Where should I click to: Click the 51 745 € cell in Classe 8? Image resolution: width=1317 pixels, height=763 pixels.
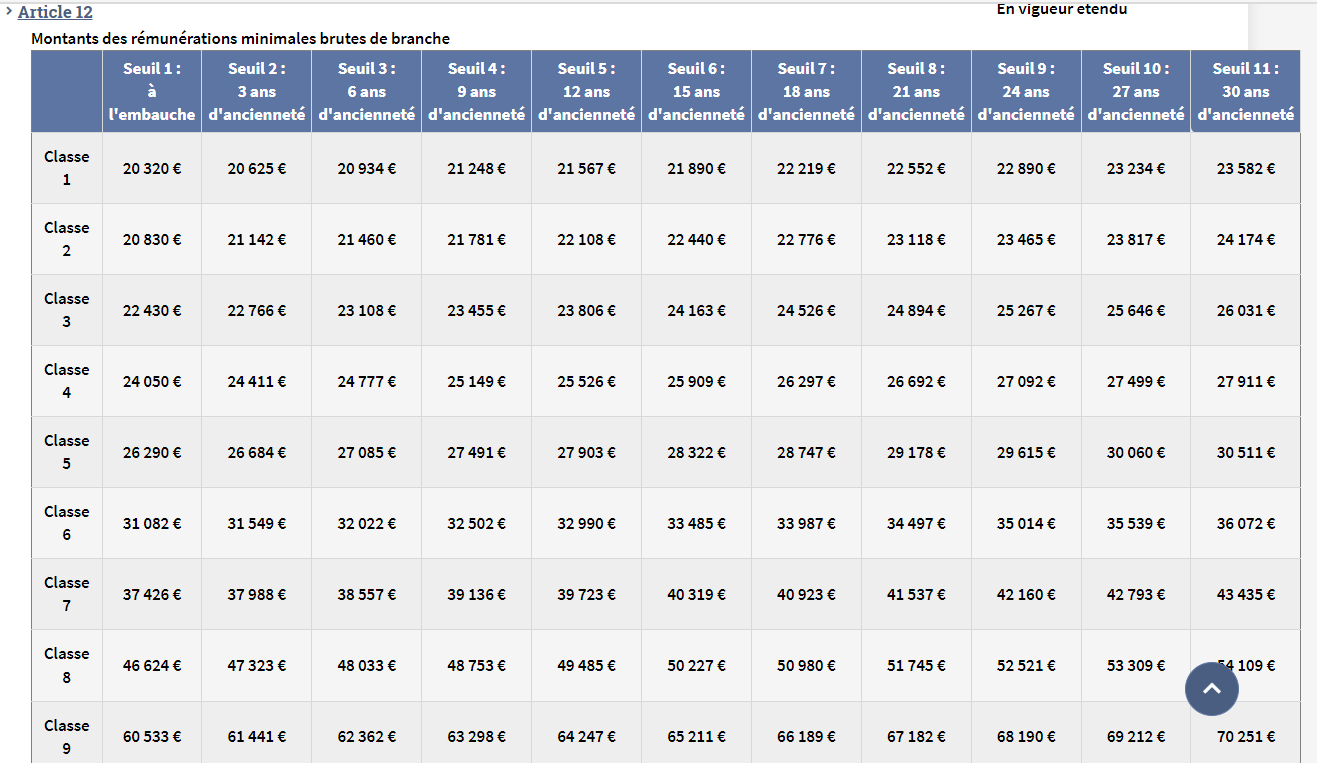coord(916,666)
